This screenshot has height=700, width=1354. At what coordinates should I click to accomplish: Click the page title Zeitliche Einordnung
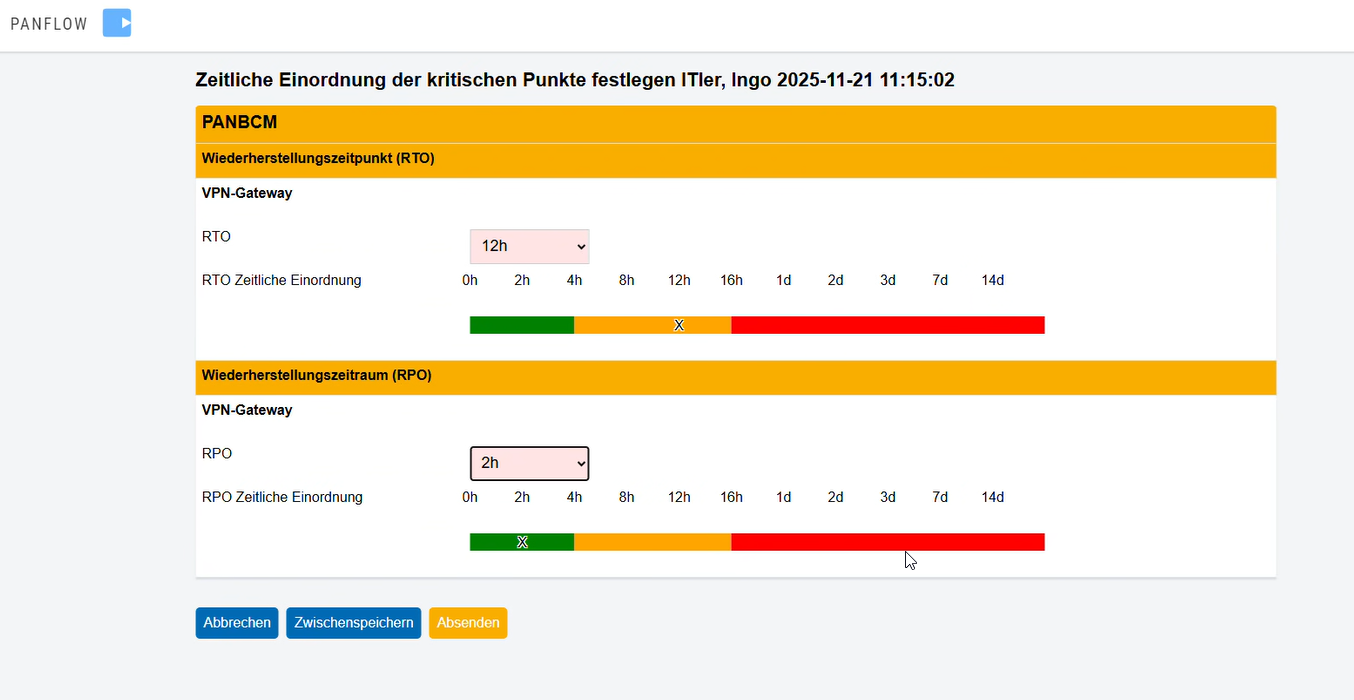tap(574, 80)
